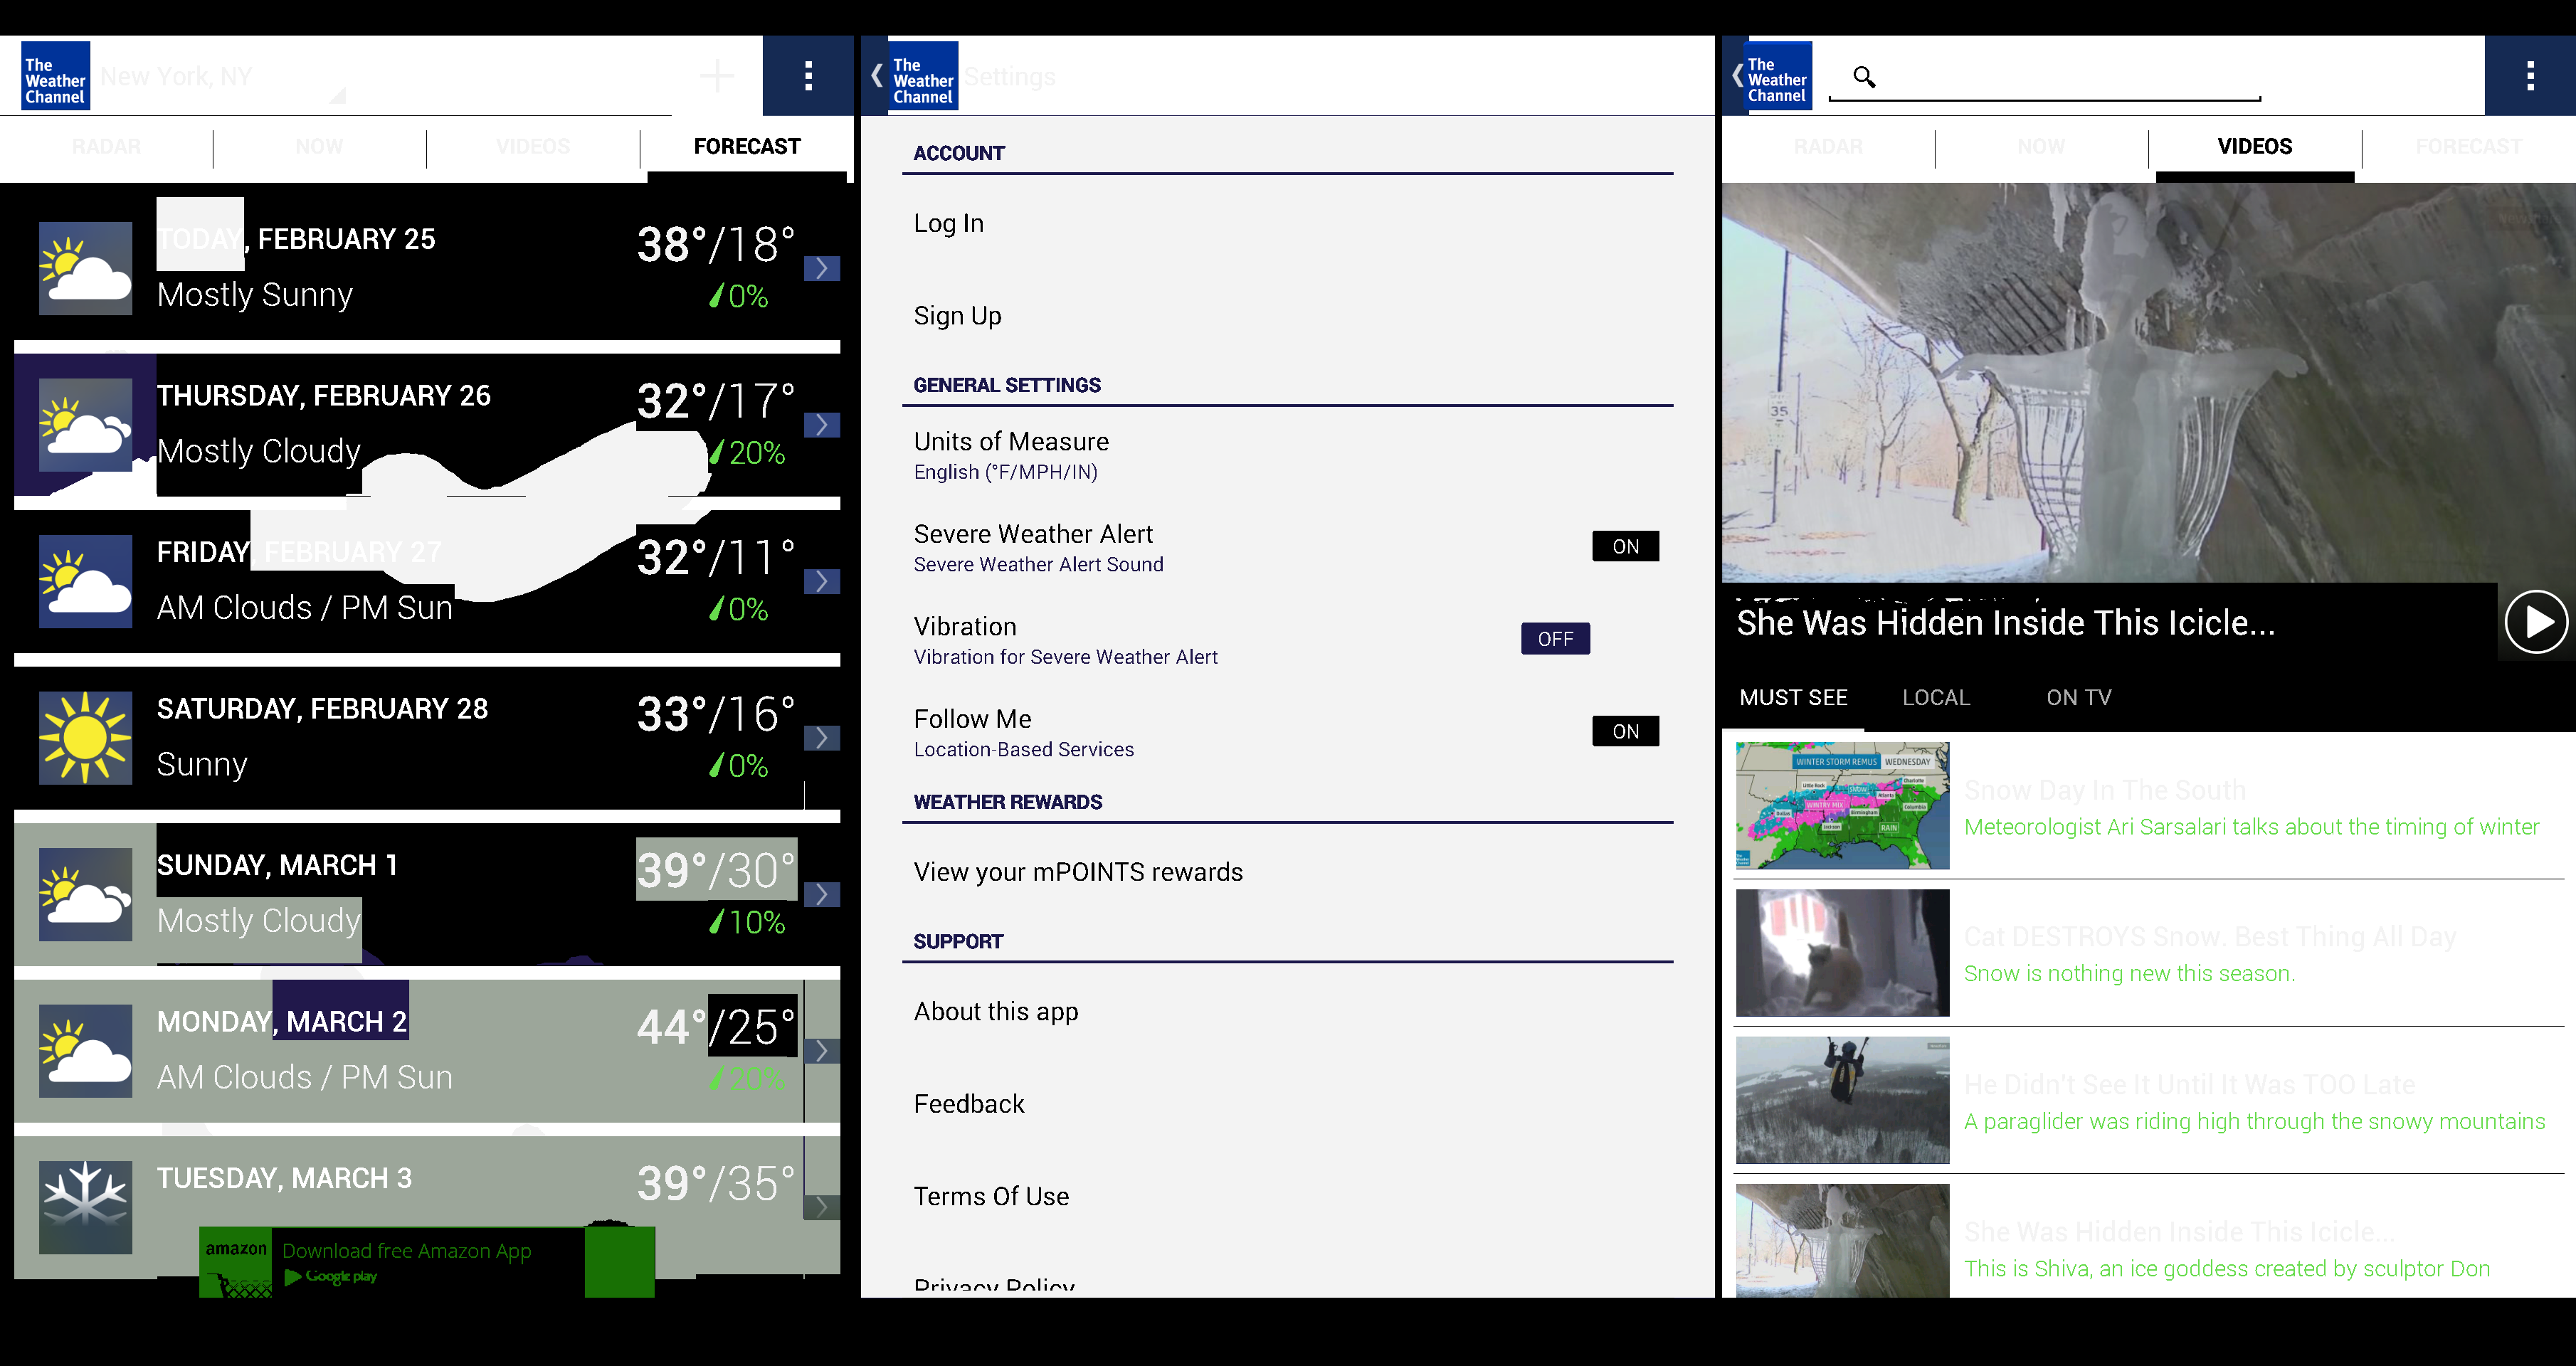Viewport: 2576px width, 1366px height.
Task: Click the back arrow icon in settings
Action: [x=876, y=75]
